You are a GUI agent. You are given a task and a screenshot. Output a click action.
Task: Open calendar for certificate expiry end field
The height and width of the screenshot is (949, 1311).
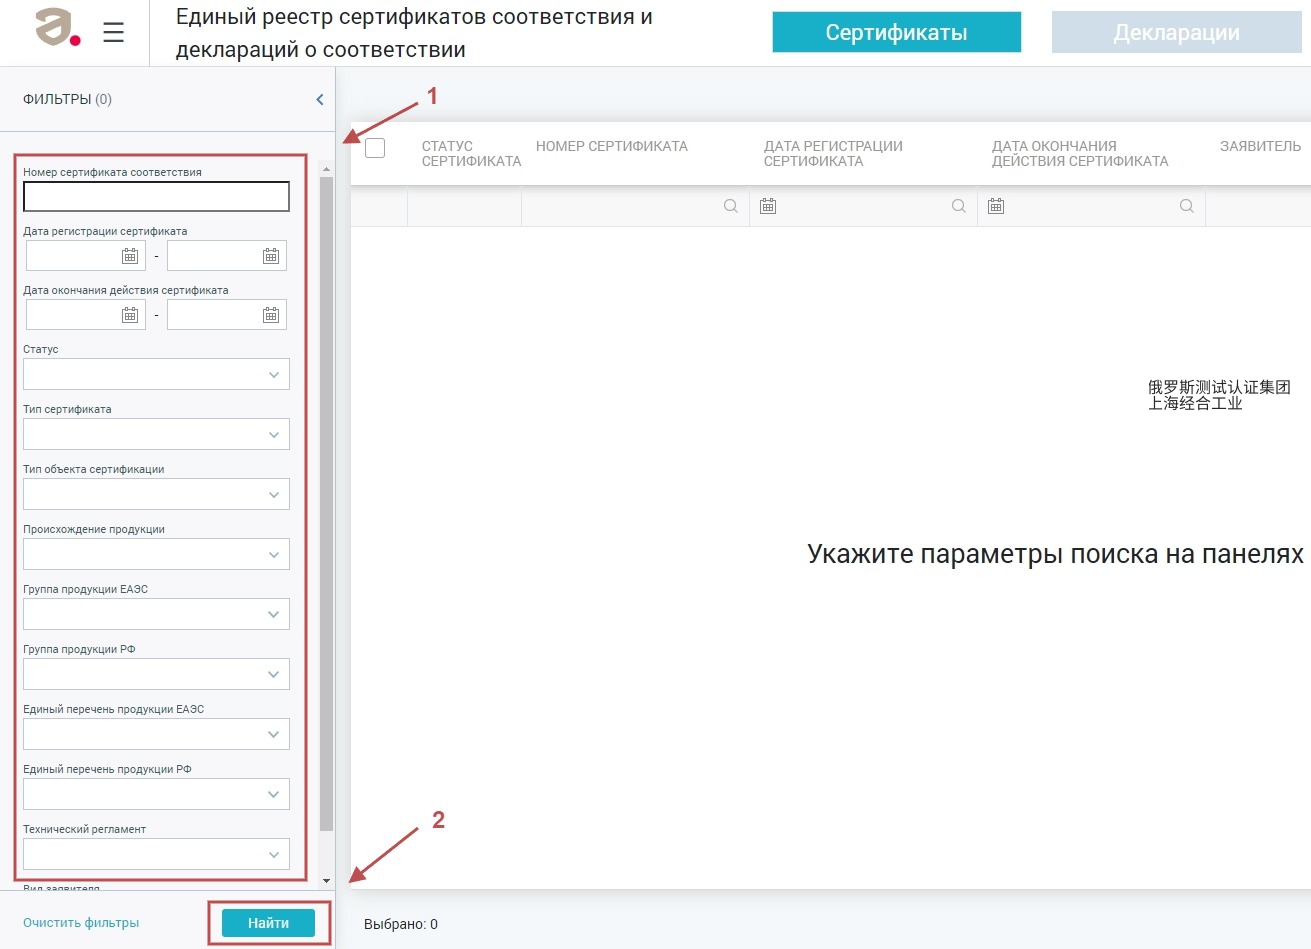pyautogui.click(x=270, y=315)
